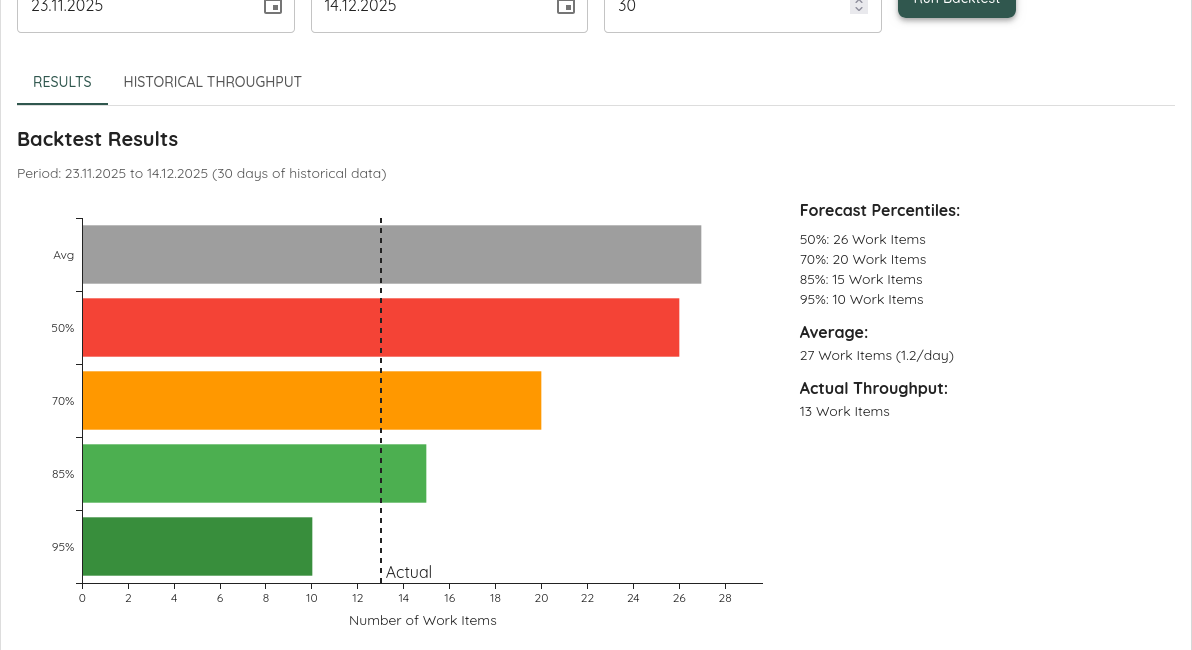Increment the historical days stepper arrows
The image size is (1192, 650).
pos(859,4)
